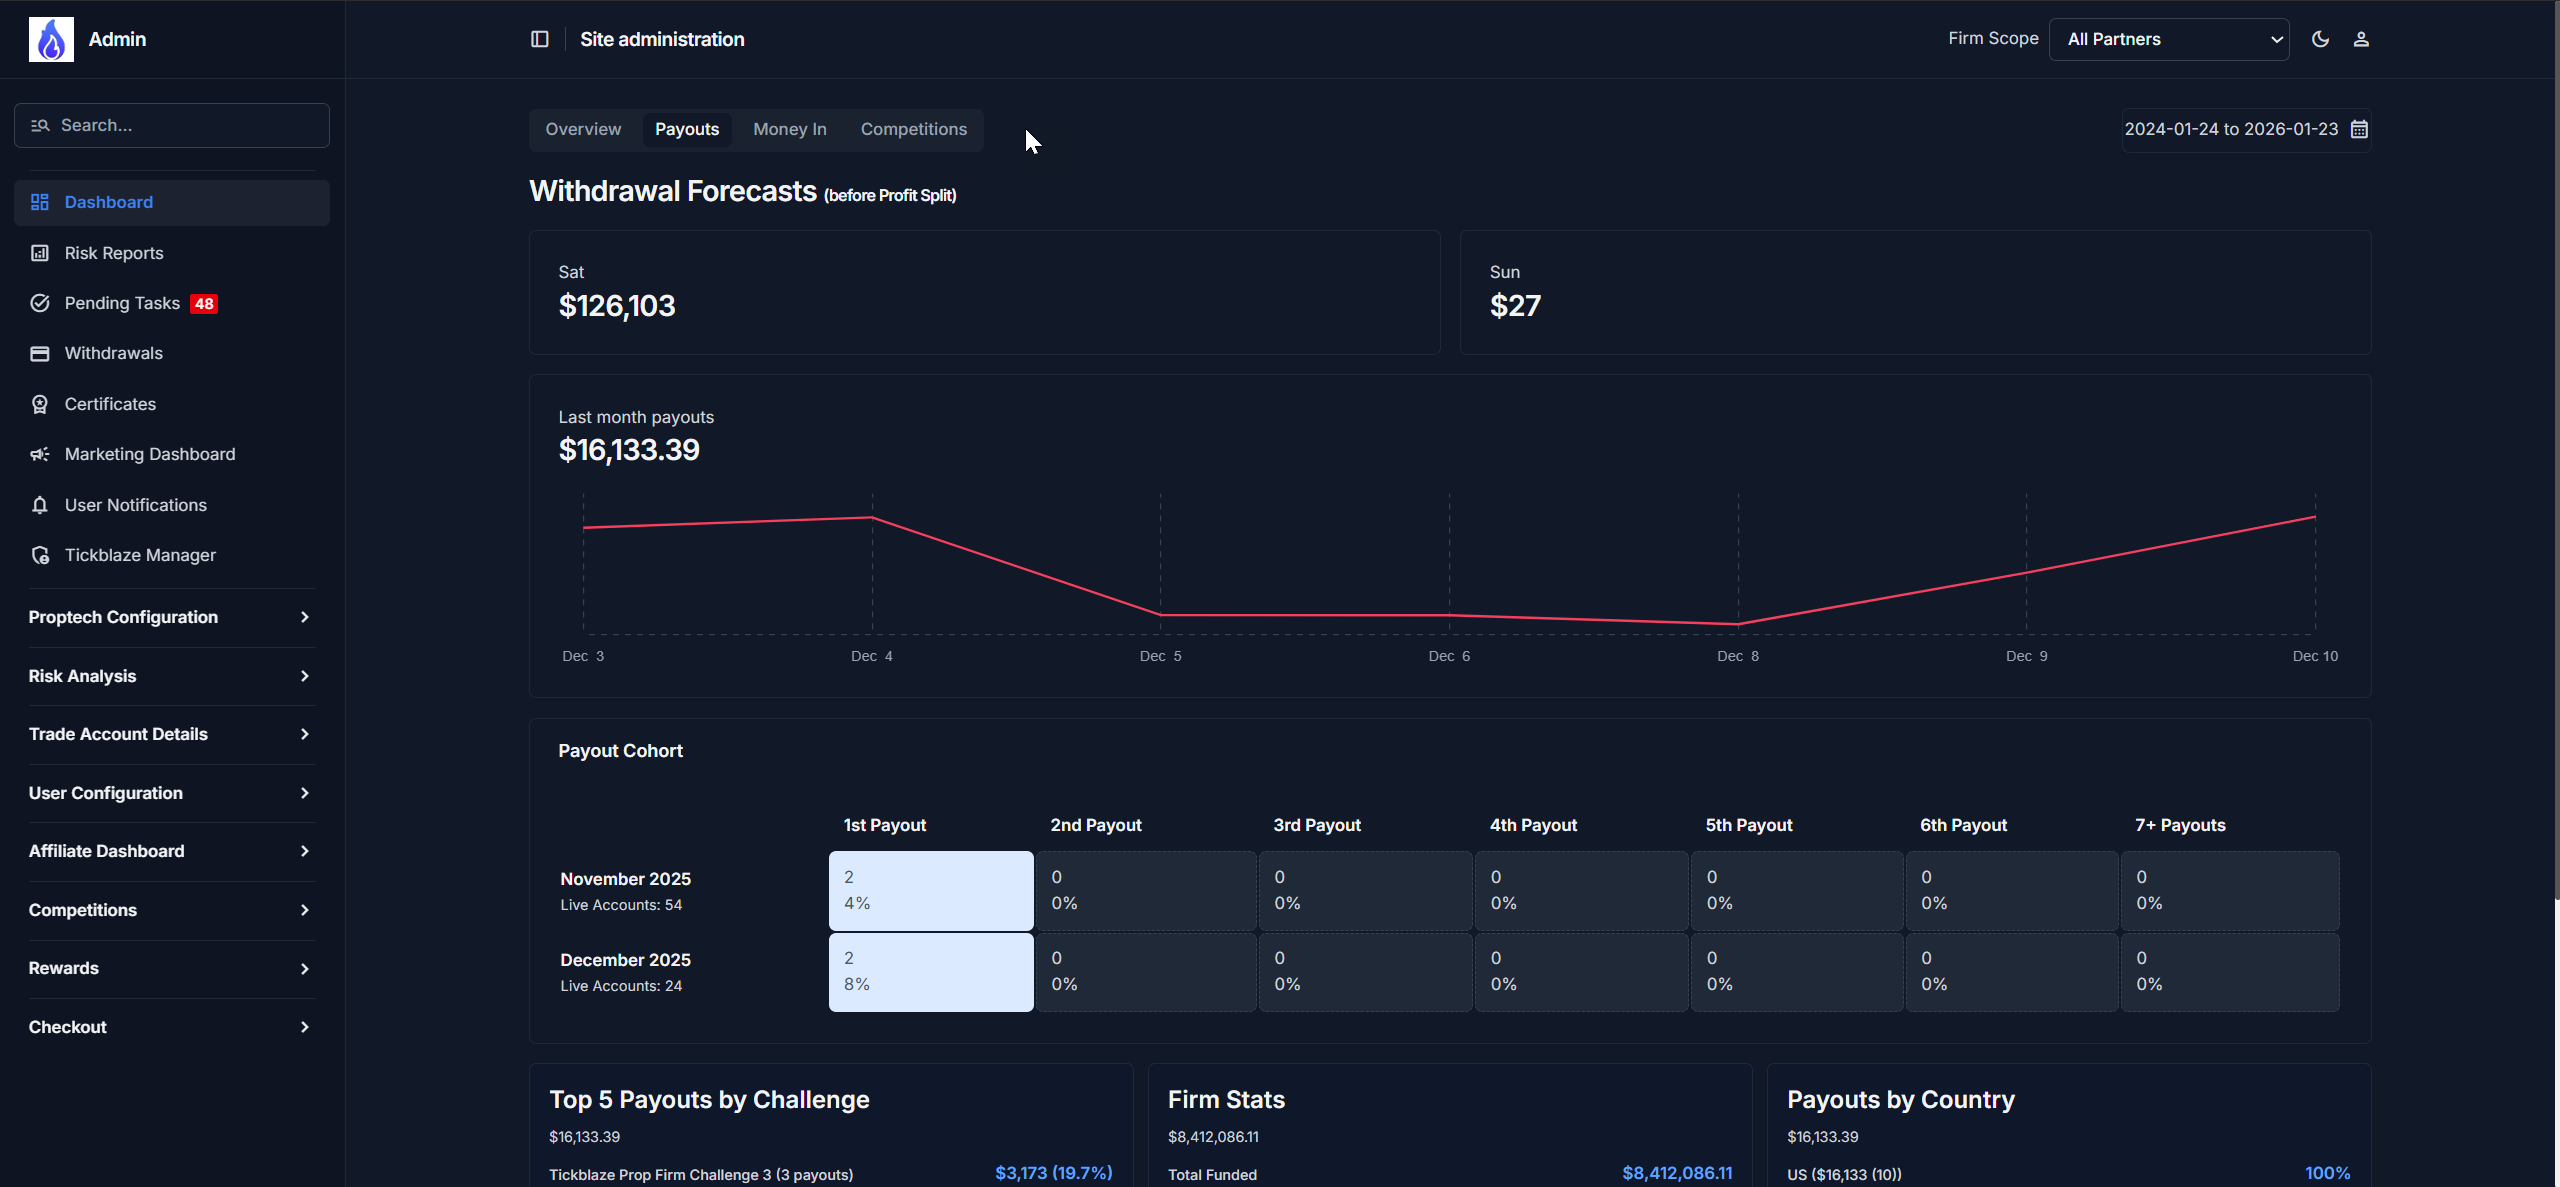Click the calendar icon in date range

point(2359,129)
